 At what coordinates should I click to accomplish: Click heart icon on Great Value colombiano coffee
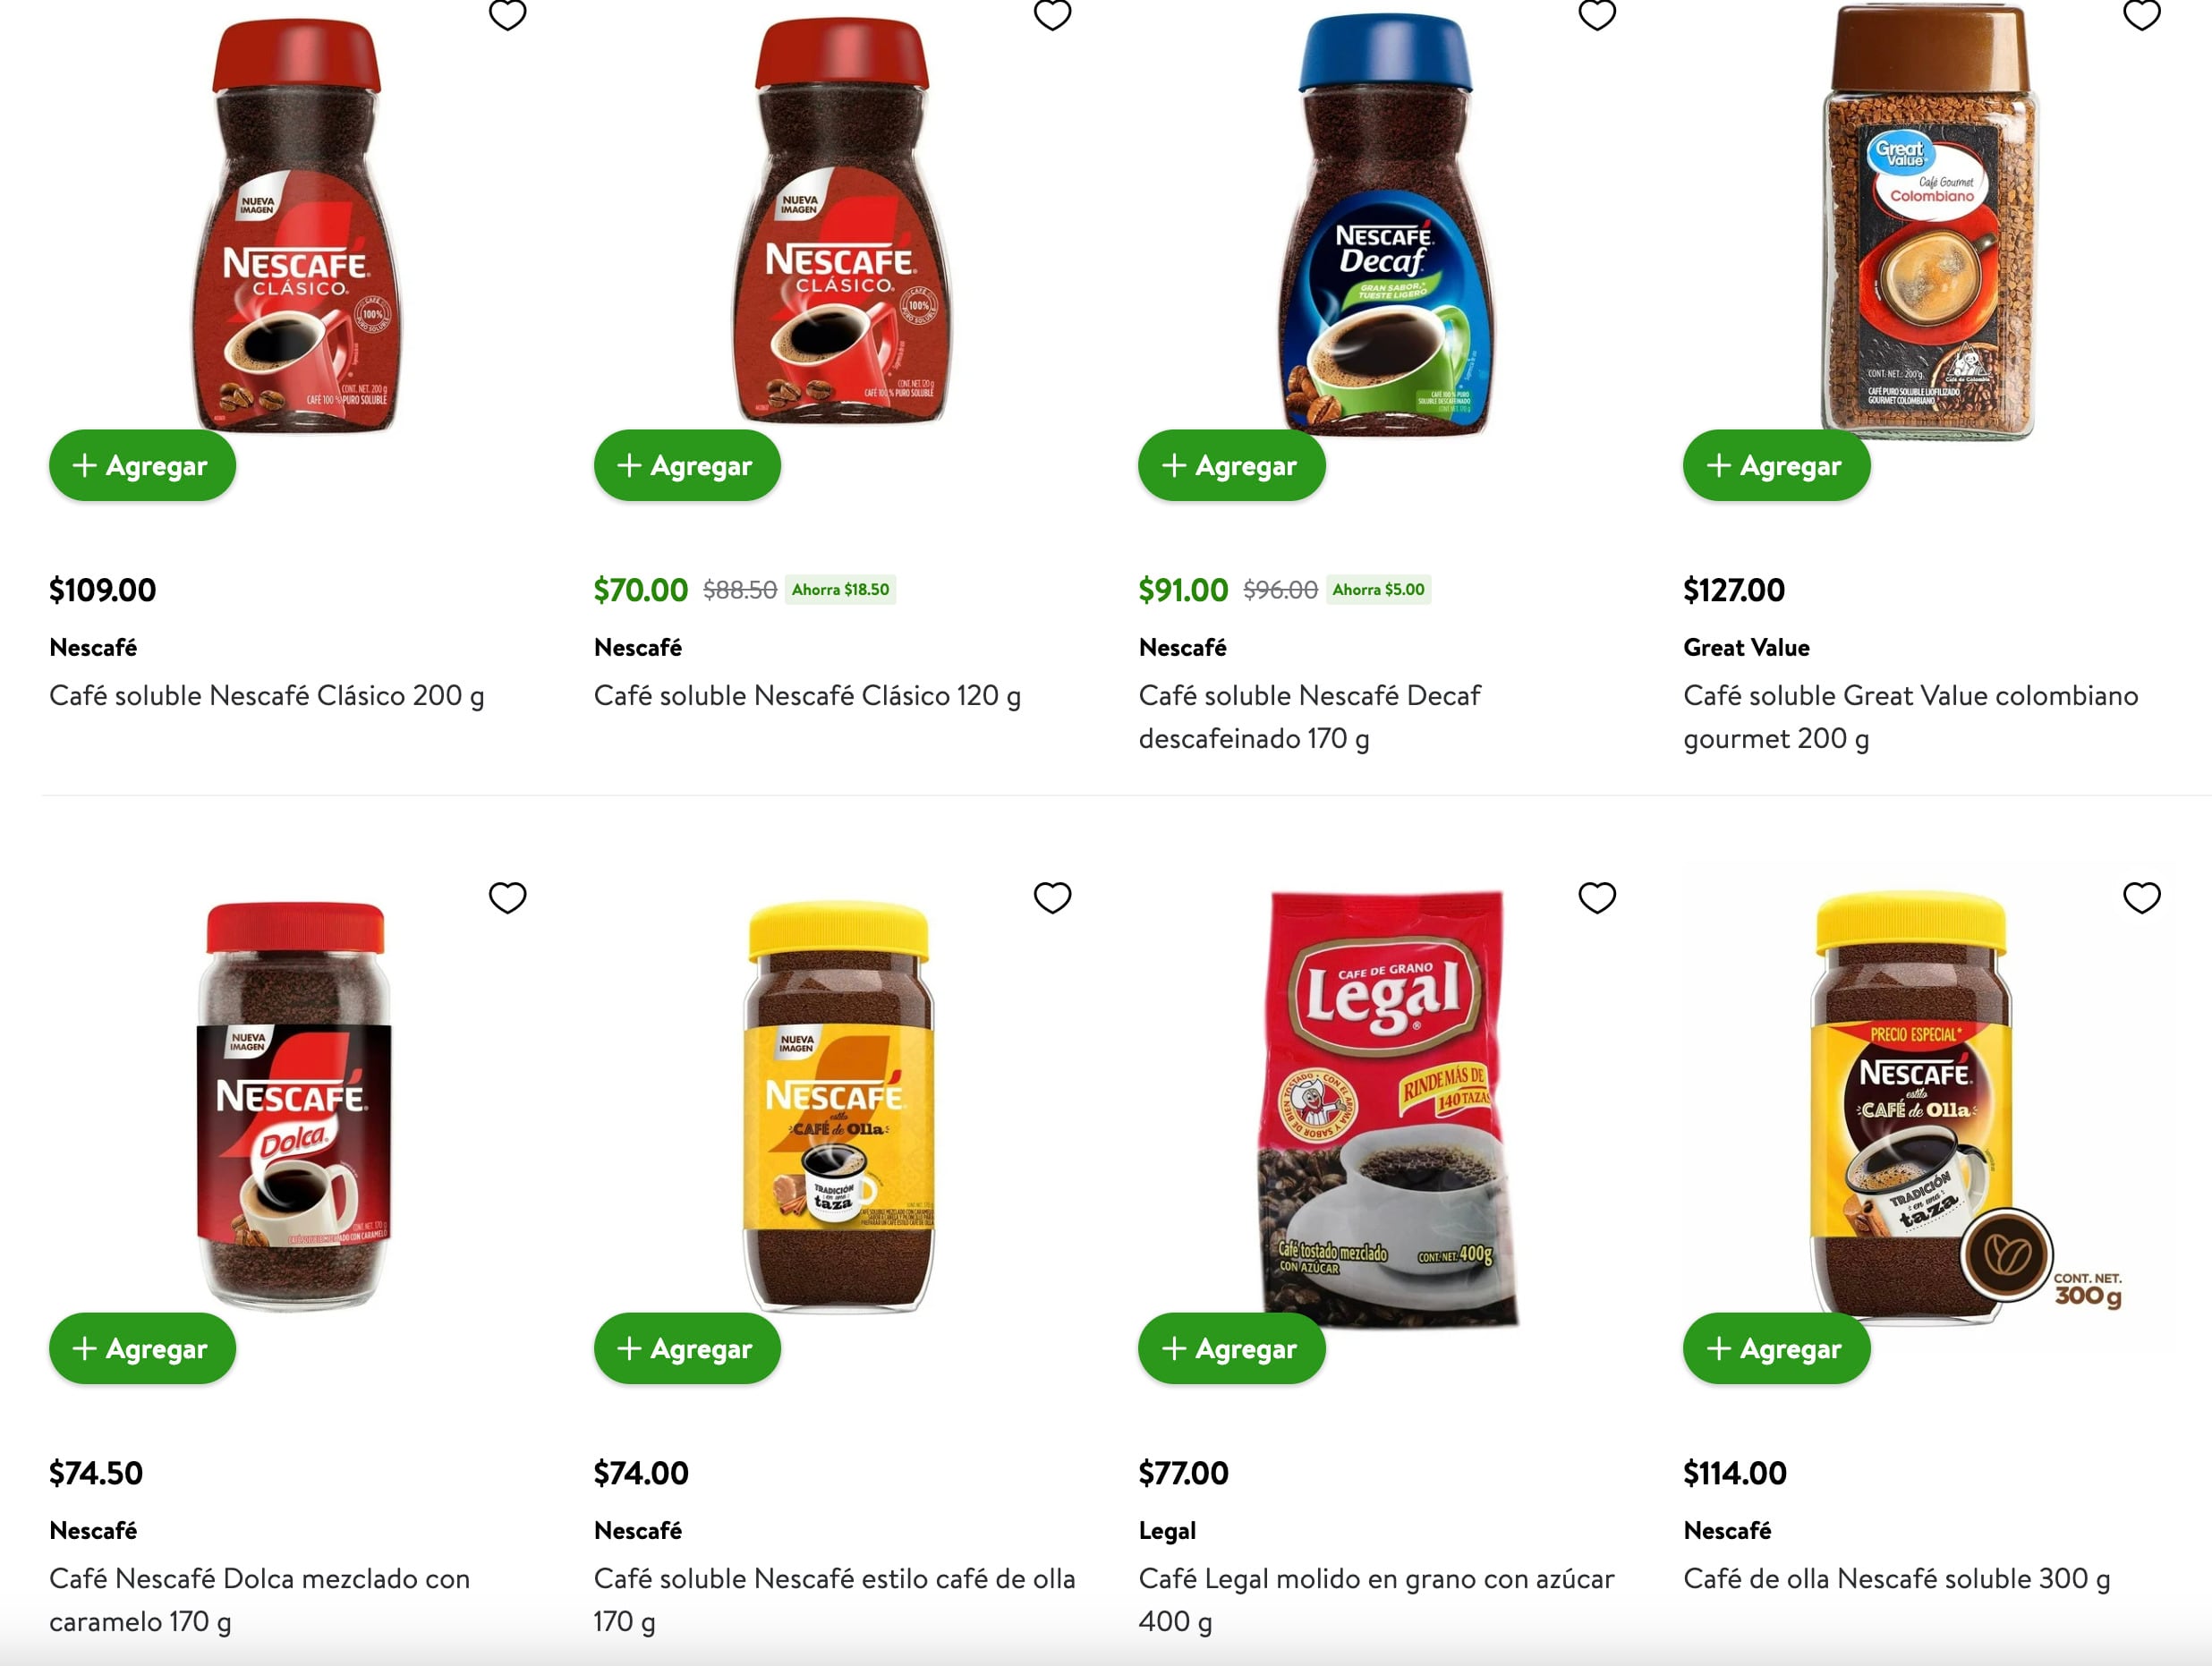click(2141, 14)
